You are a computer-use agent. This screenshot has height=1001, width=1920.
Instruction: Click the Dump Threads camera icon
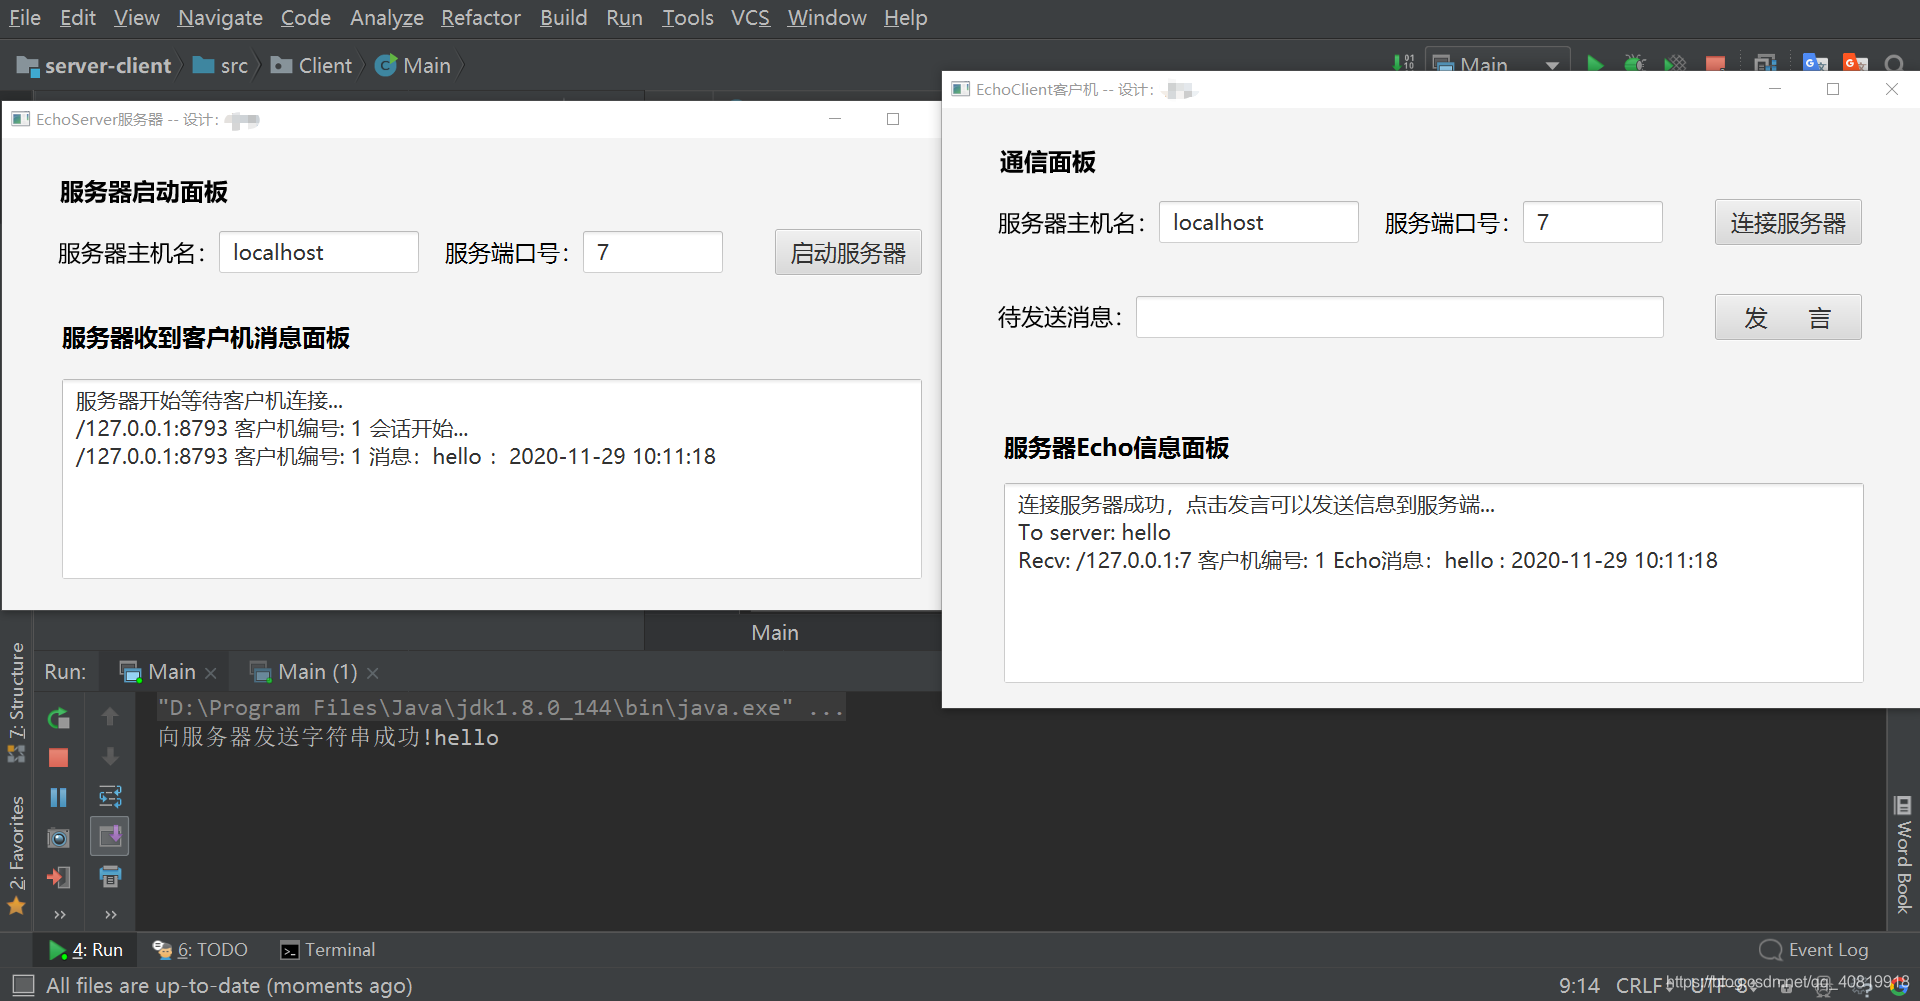pyautogui.click(x=59, y=838)
